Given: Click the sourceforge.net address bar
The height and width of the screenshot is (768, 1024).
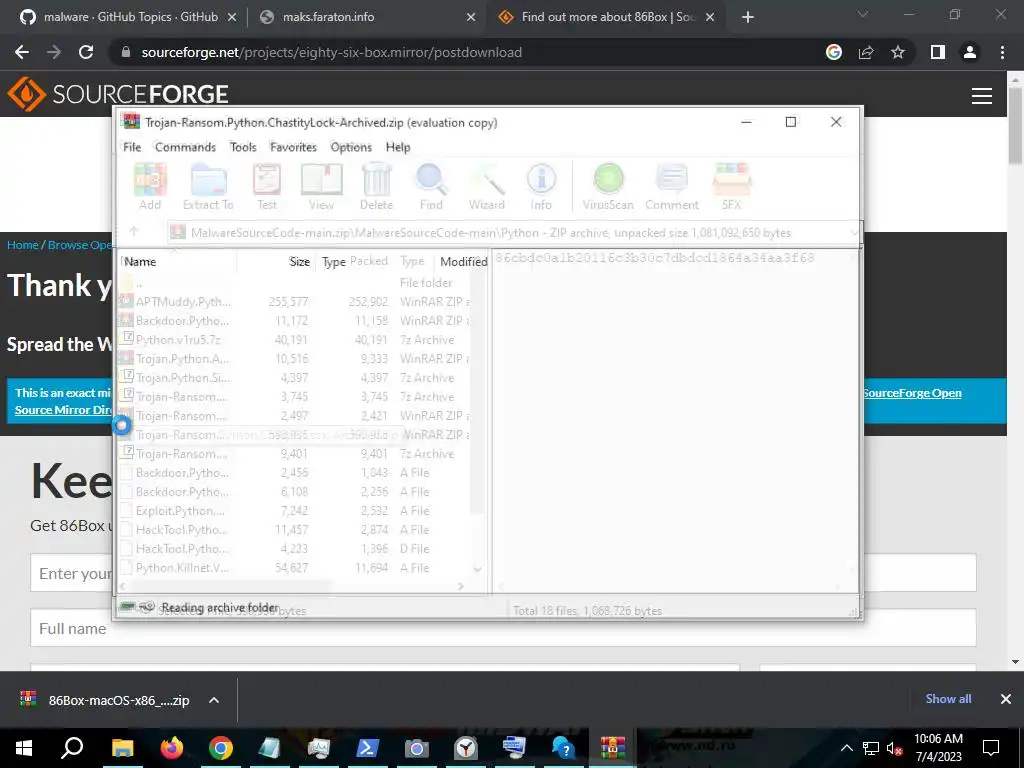Looking at the screenshot, I should (457, 52).
